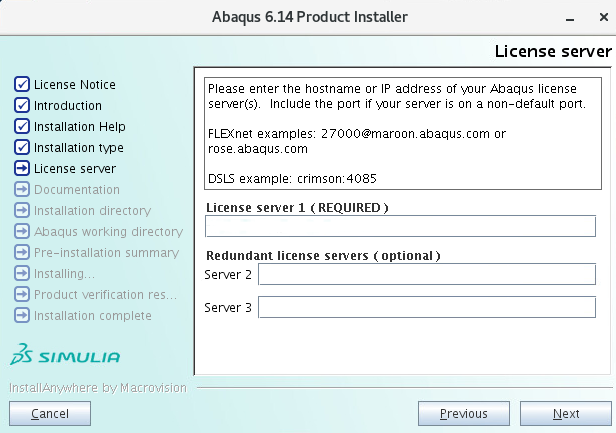Screen dimensions: 616x433
Task: Select the 'Installing...' step label
Action: tap(64, 273)
